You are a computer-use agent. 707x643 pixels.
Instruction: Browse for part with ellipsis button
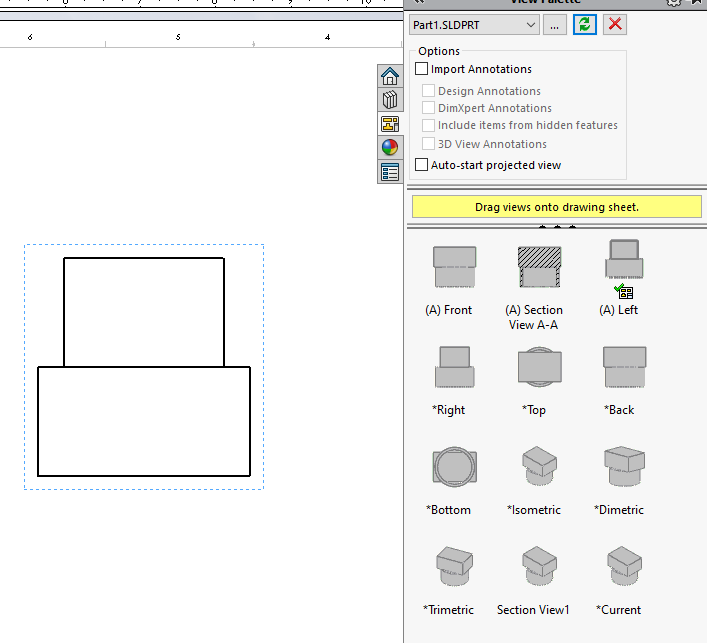555,24
